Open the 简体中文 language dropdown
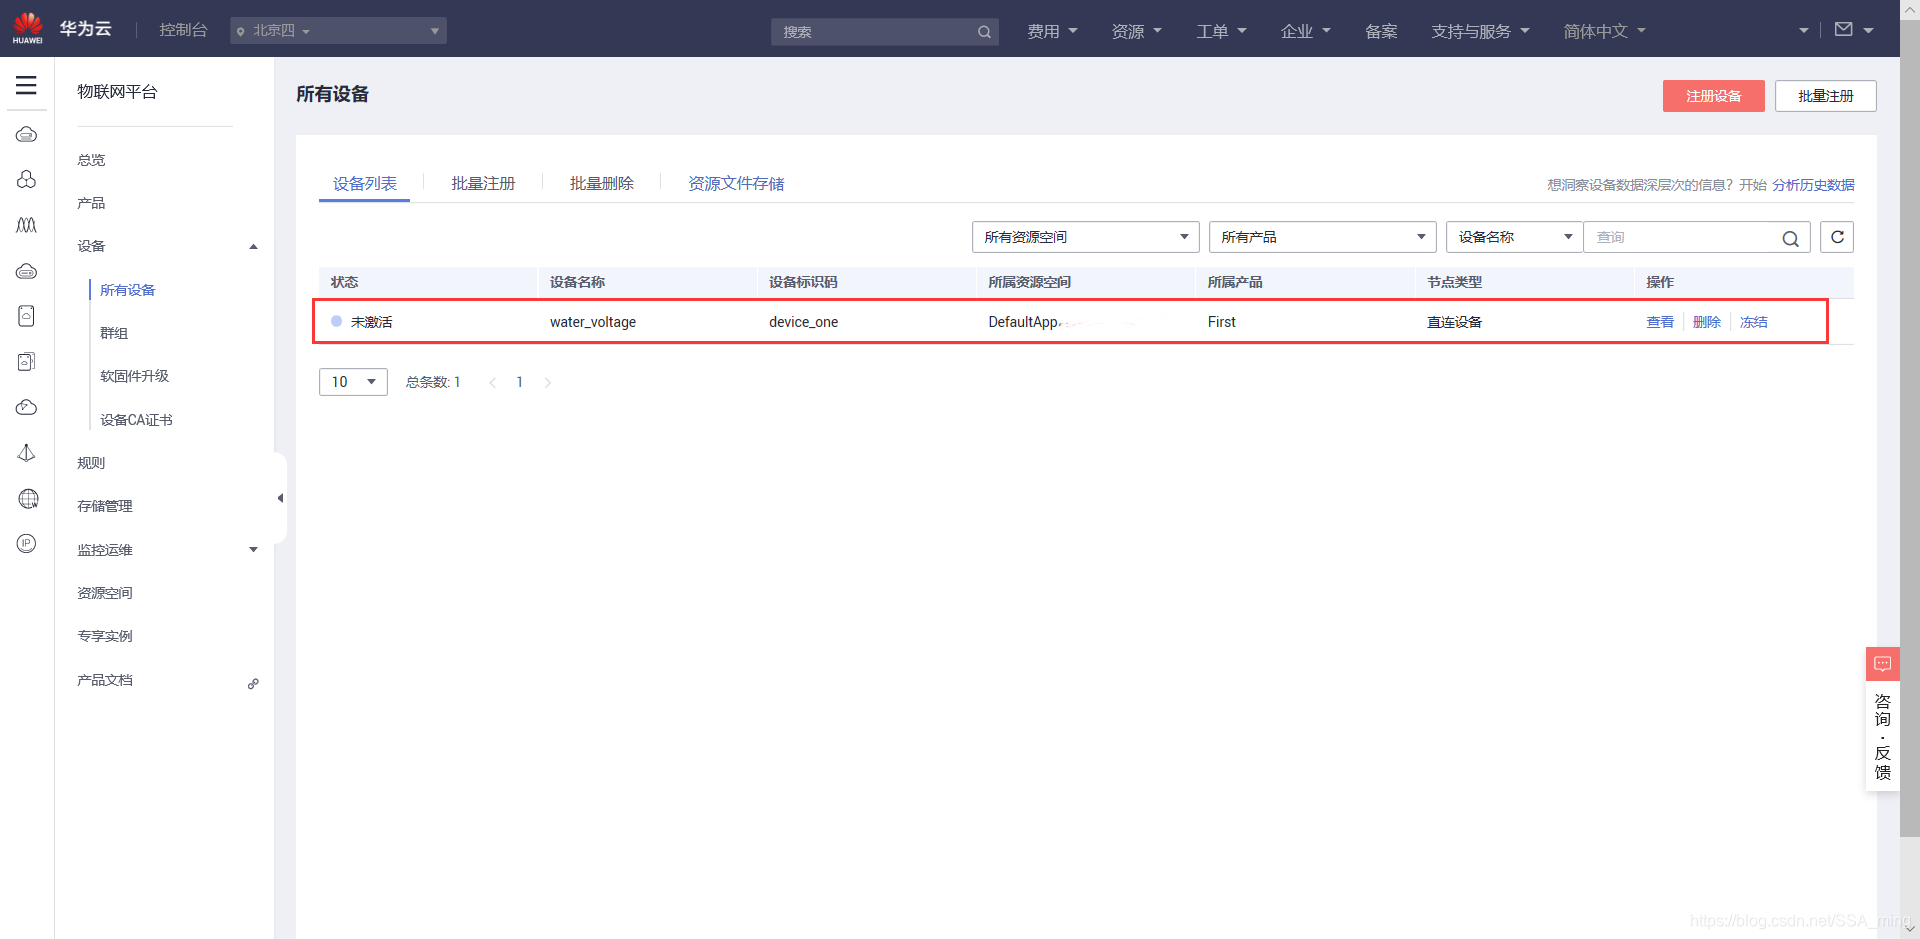This screenshot has width=1920, height=939. click(1604, 31)
